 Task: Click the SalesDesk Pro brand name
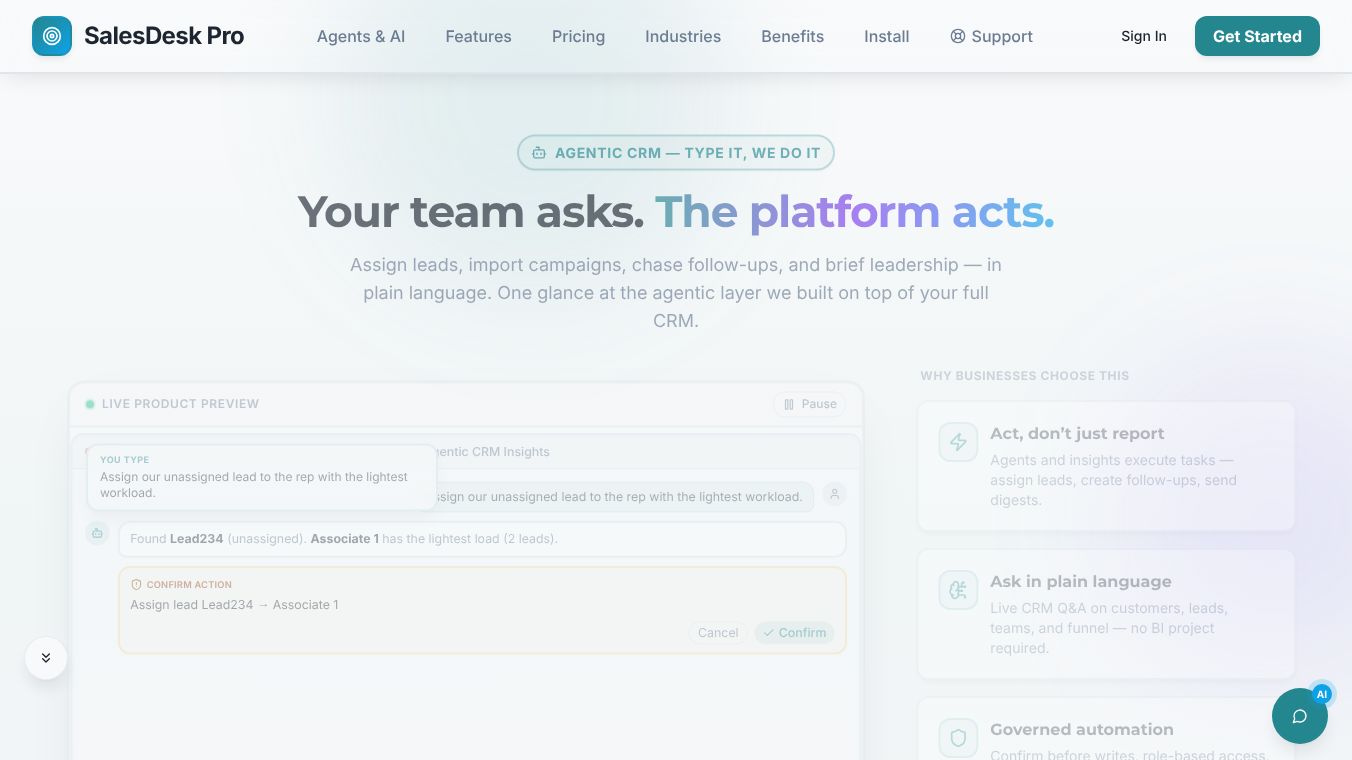click(164, 36)
